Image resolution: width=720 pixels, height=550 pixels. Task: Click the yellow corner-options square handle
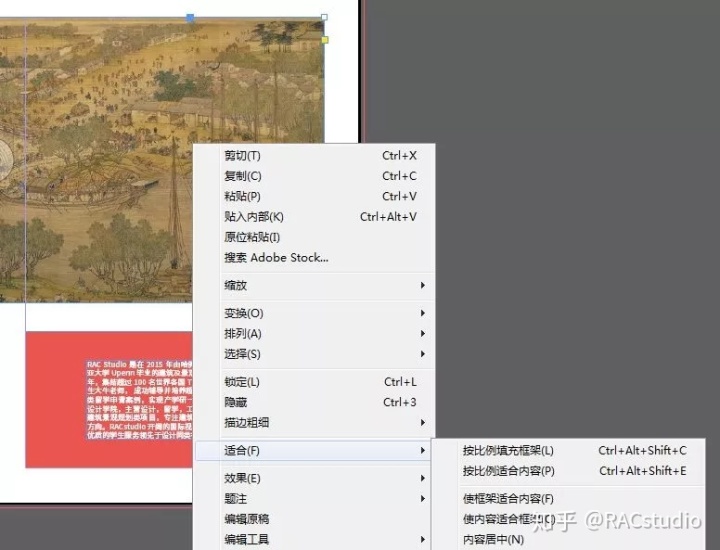(325, 40)
